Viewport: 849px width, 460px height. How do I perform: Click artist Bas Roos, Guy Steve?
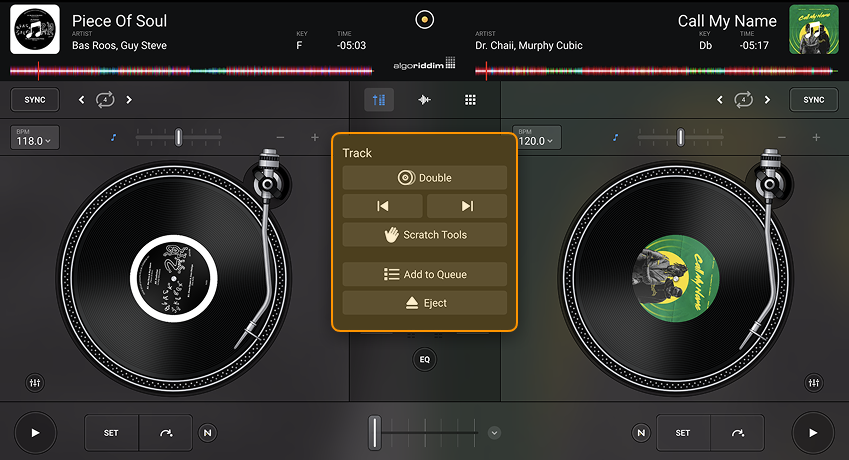(119, 45)
